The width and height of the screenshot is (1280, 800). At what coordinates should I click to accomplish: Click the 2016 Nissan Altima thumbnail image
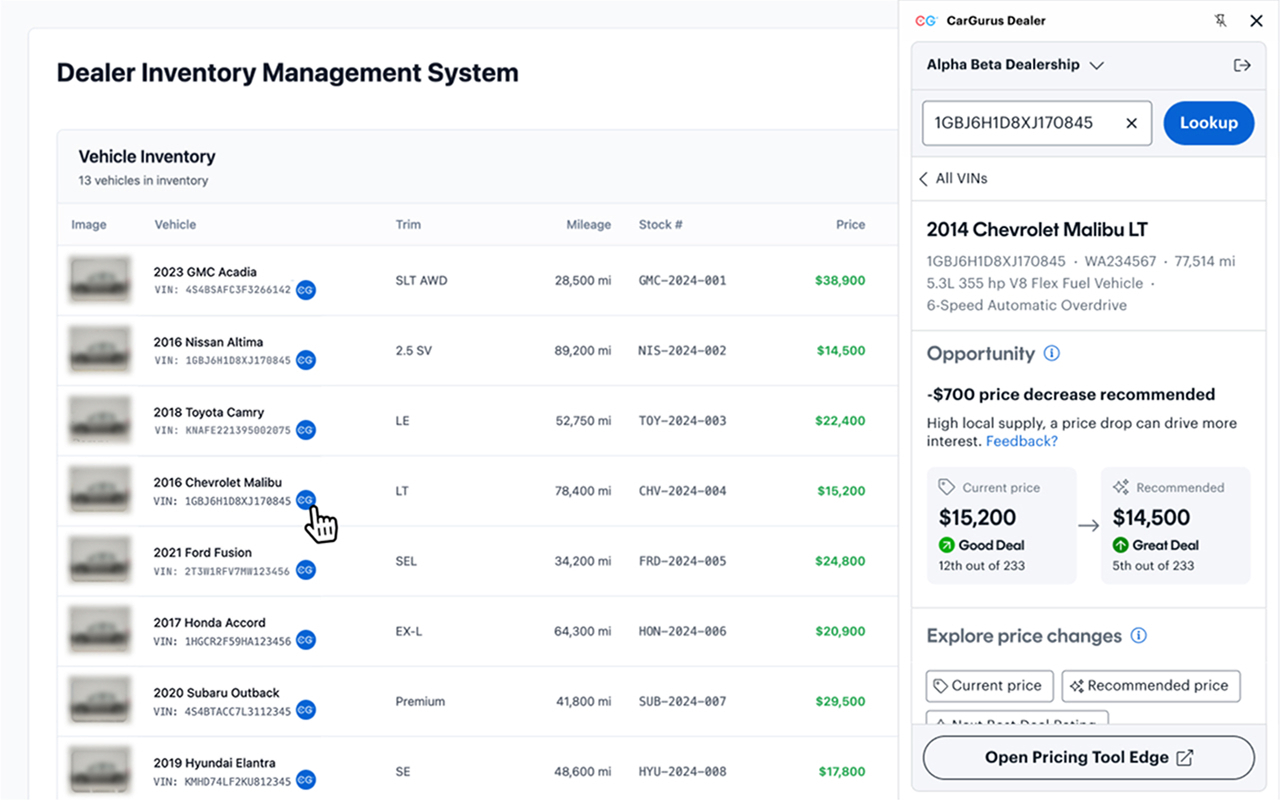[99, 350]
